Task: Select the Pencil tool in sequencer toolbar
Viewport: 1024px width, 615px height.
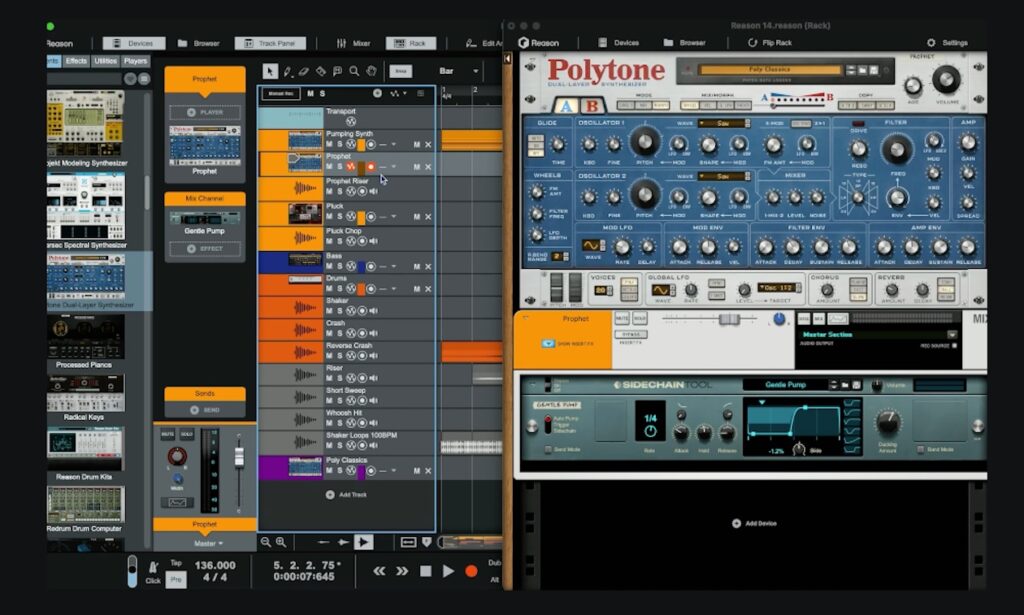Action: (287, 71)
